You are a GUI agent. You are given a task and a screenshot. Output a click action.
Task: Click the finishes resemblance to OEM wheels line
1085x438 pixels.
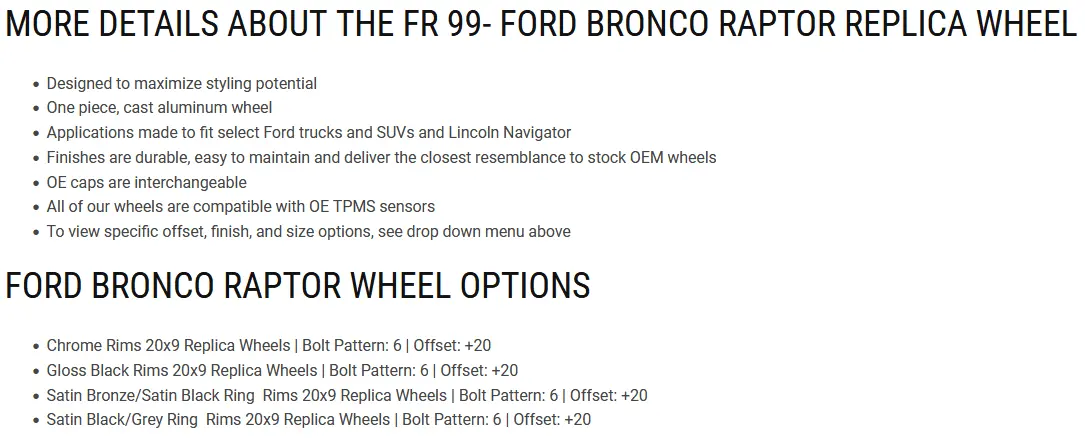click(381, 157)
